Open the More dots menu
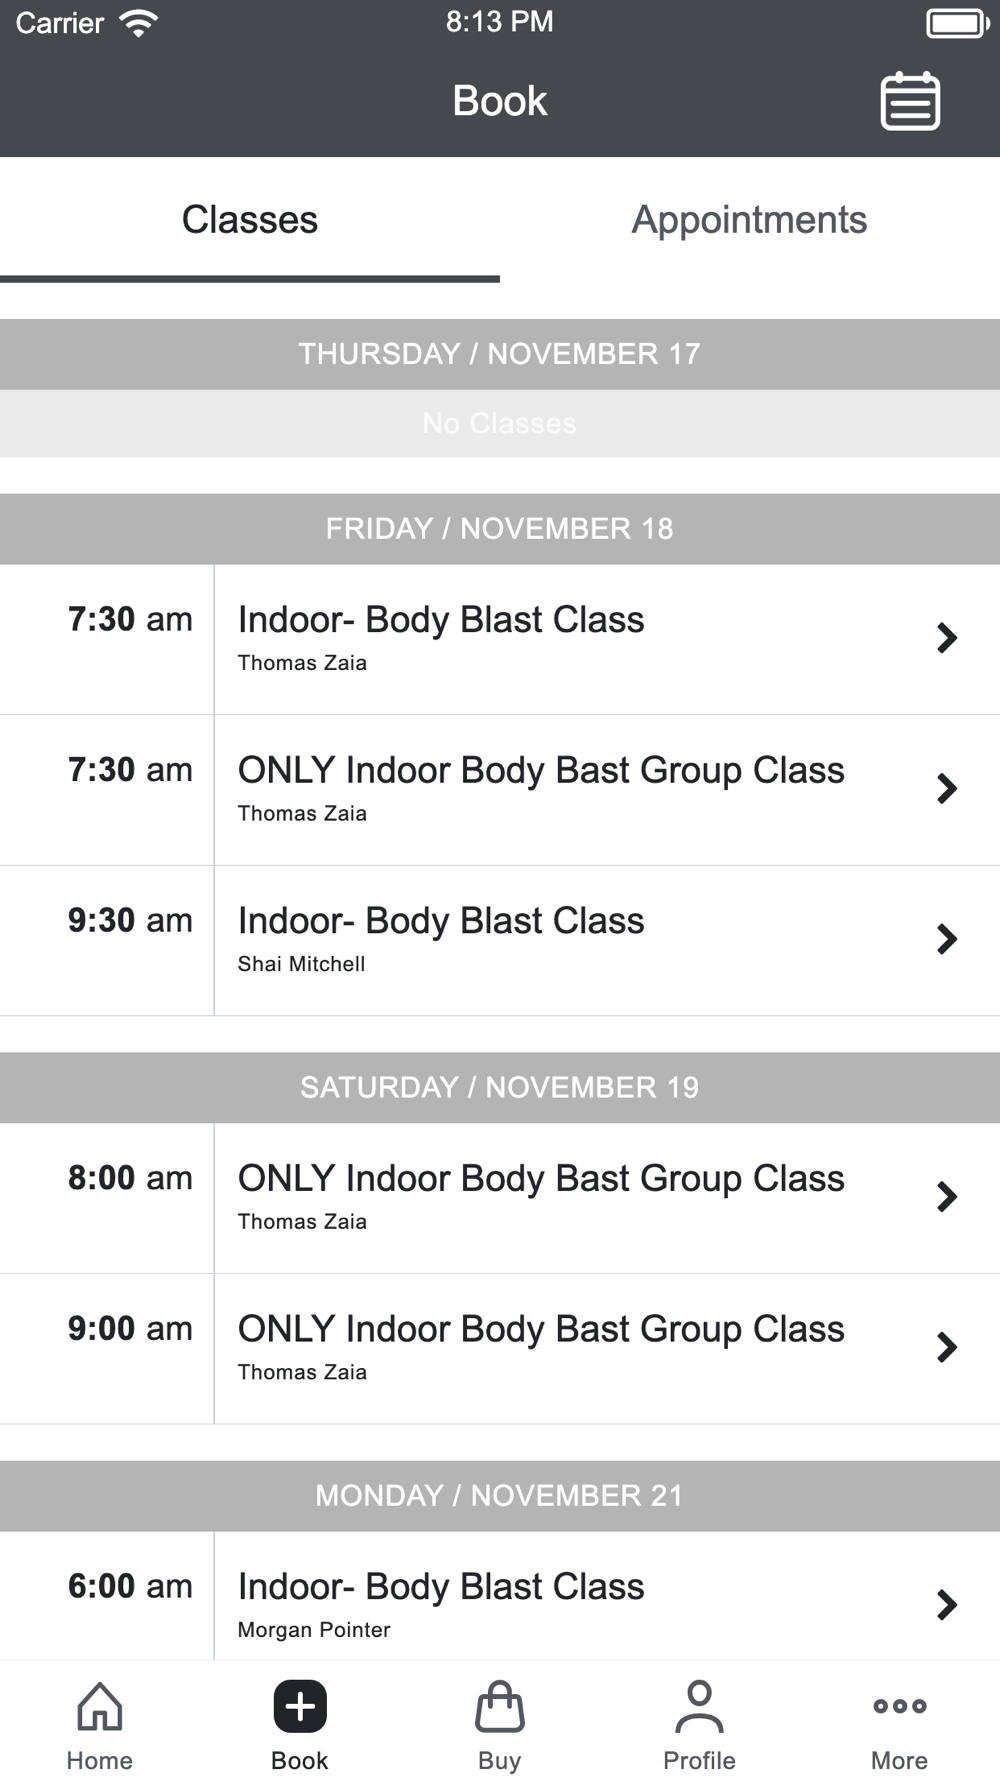Viewport: 1000px width, 1778px height. point(899,1706)
